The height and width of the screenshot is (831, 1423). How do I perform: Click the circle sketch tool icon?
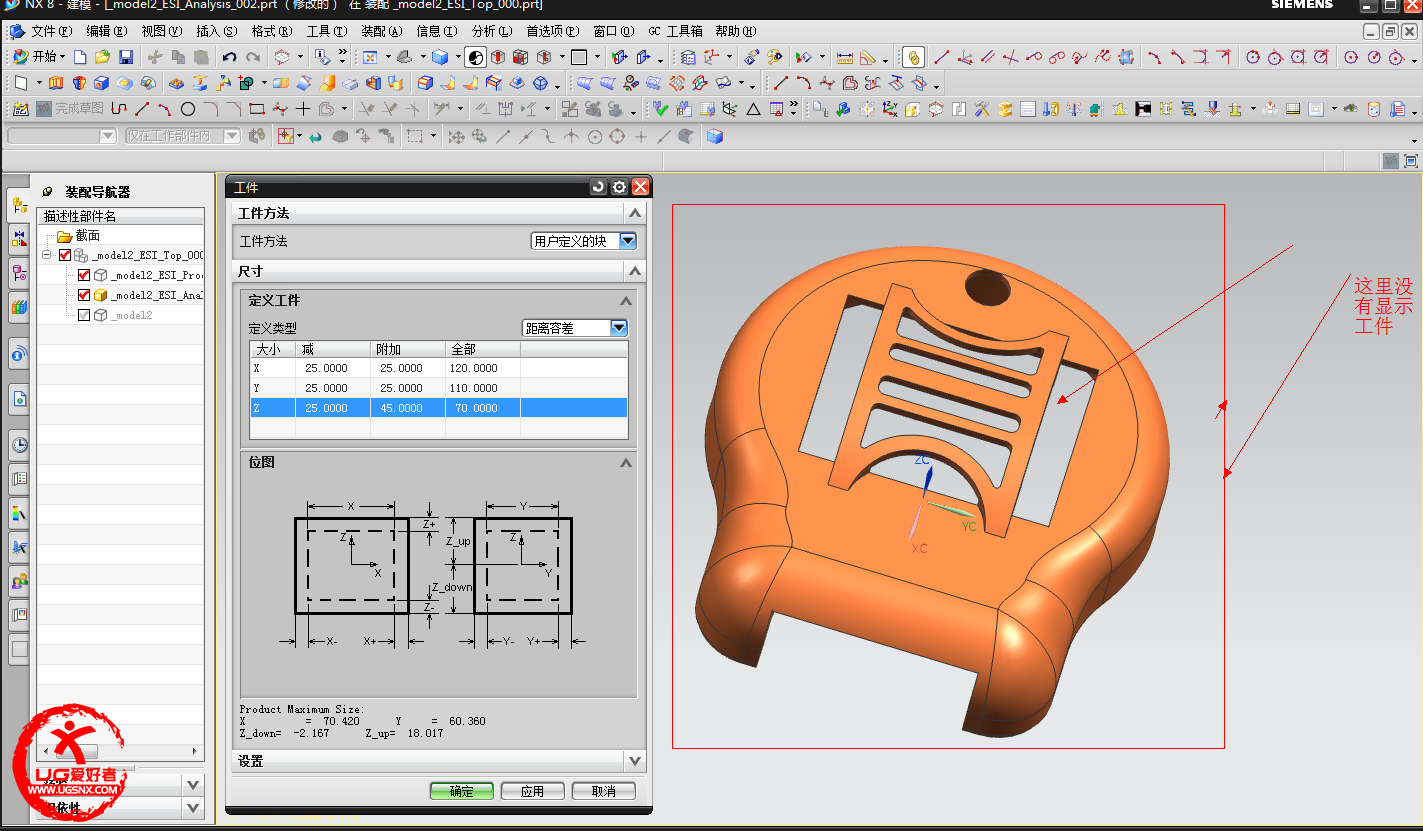(x=187, y=109)
